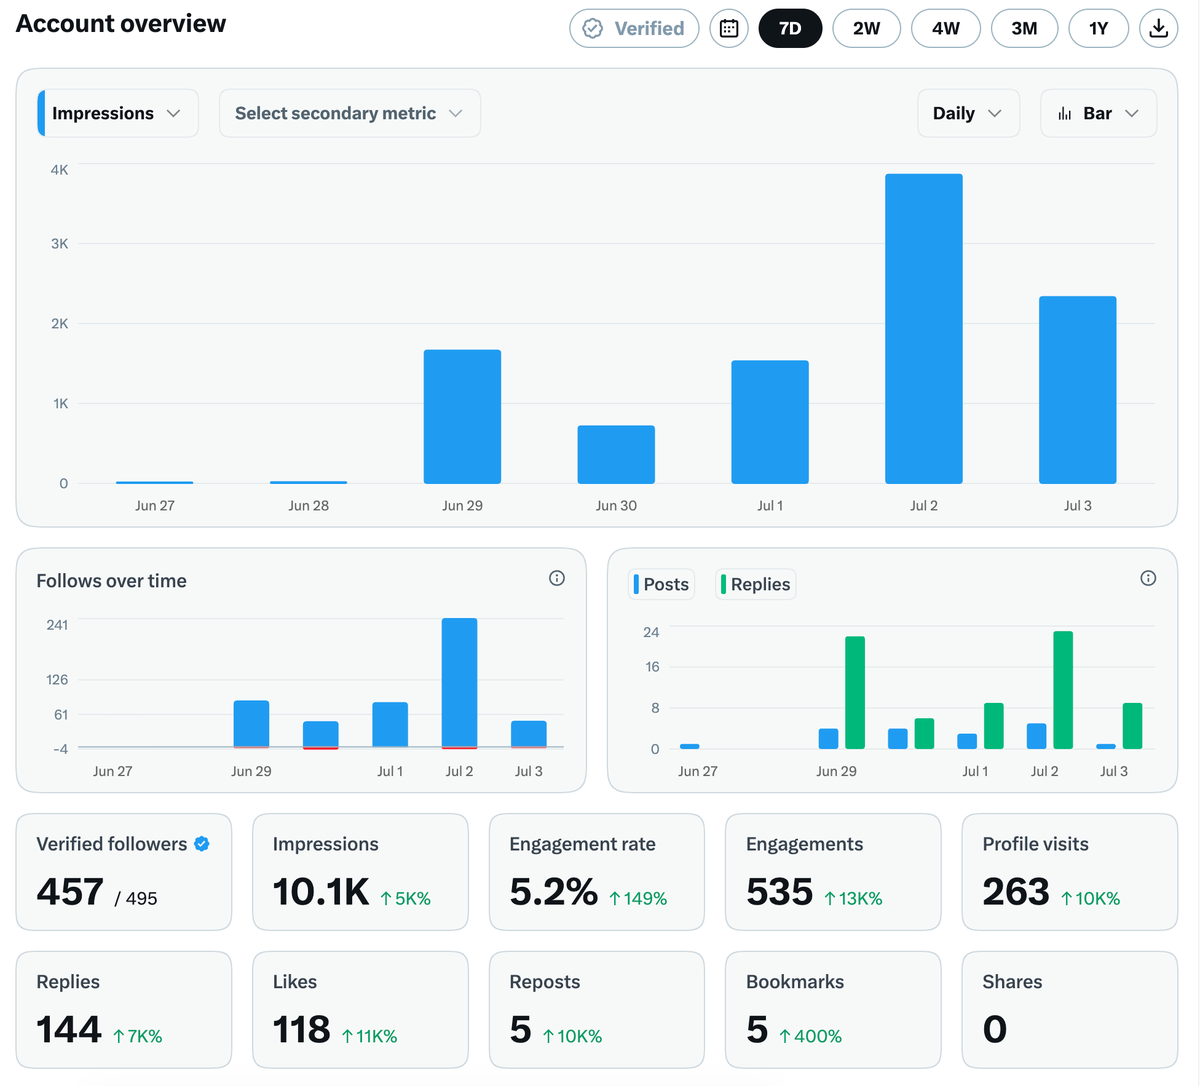Screen dimensions: 1200x1086
Task: Click the Jul 2 impressions bar
Action: click(x=924, y=329)
